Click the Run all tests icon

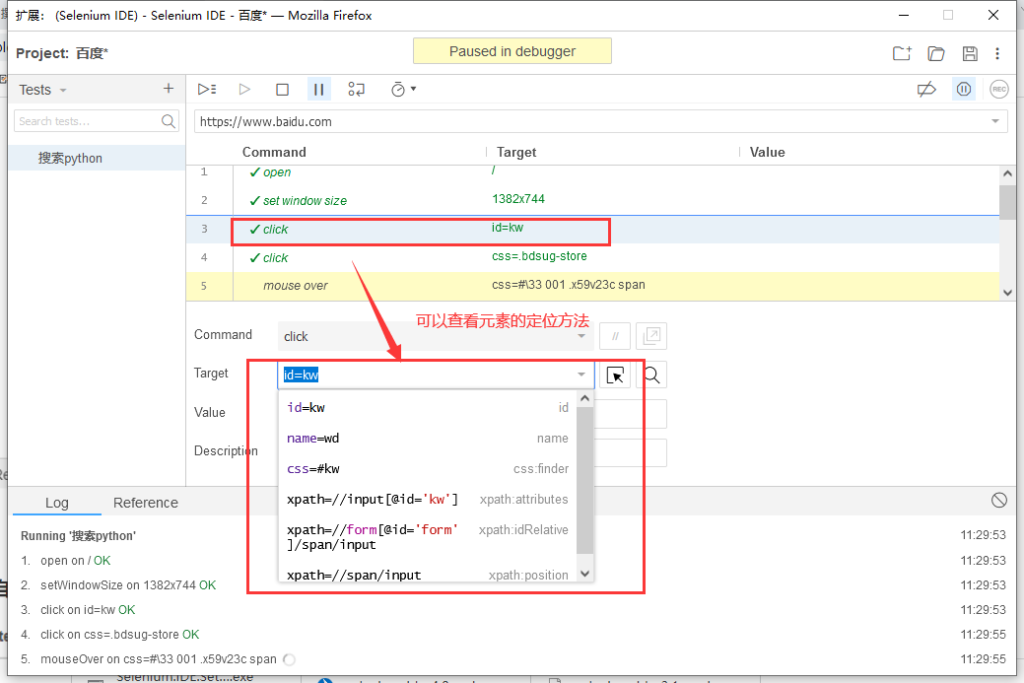[x=207, y=89]
